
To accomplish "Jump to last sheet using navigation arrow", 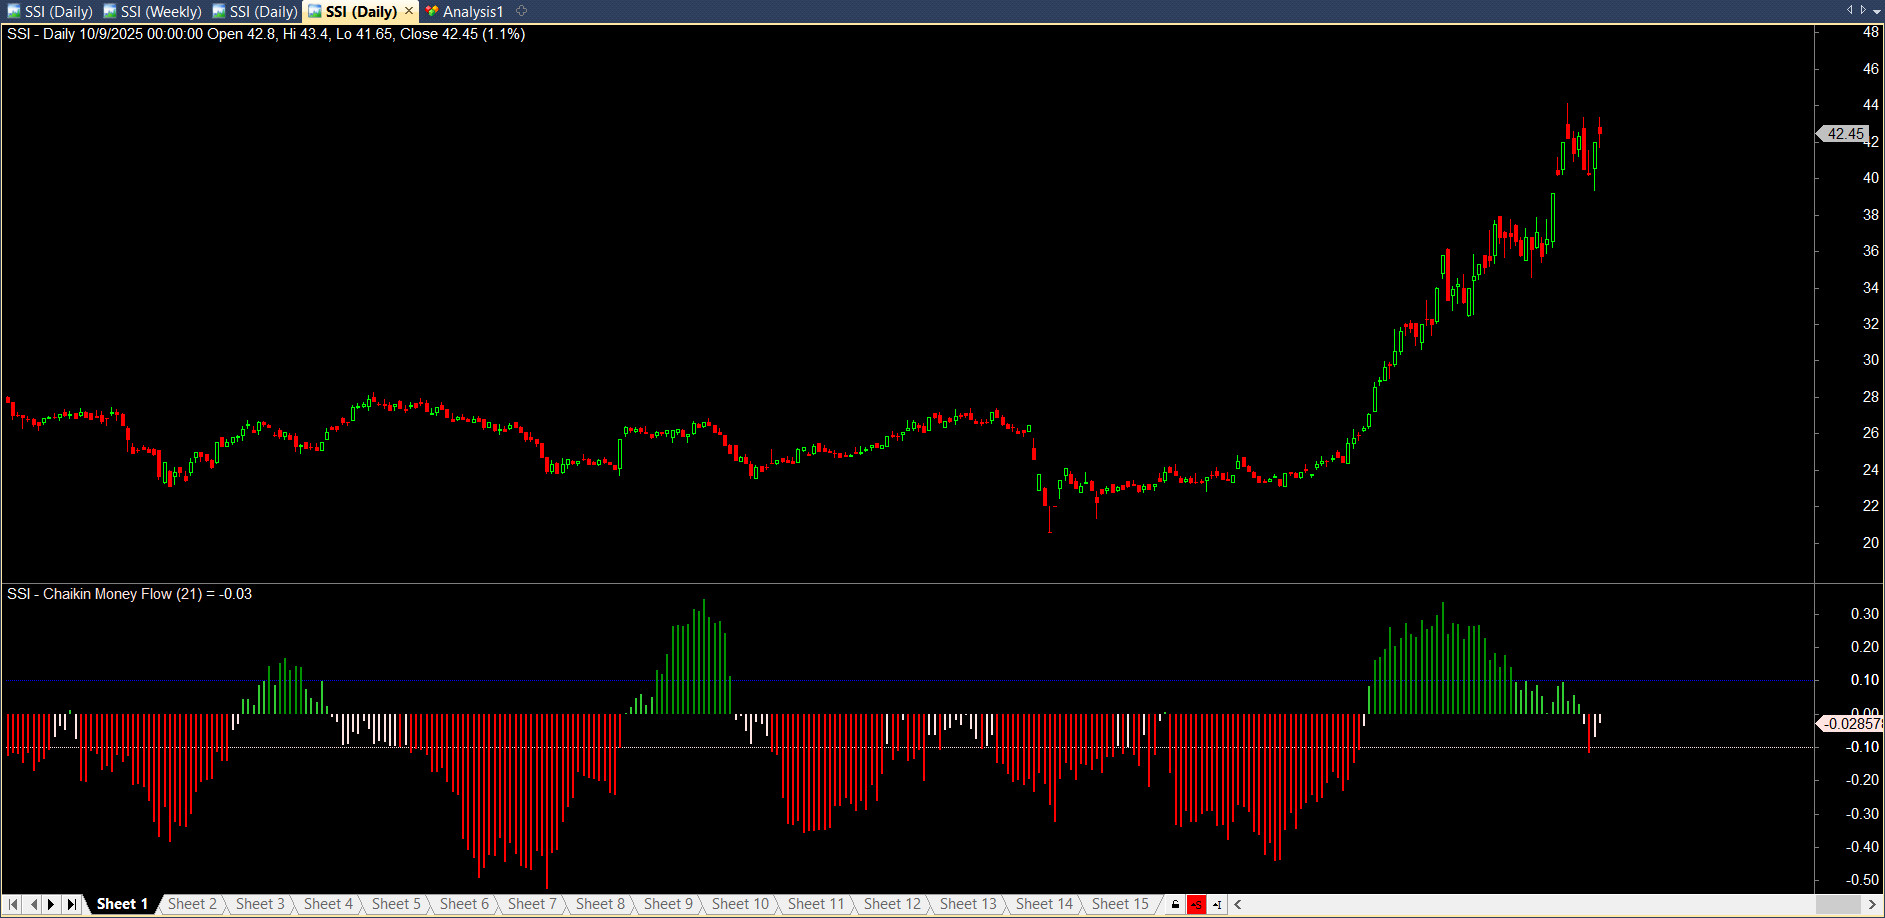I will (x=71, y=904).
